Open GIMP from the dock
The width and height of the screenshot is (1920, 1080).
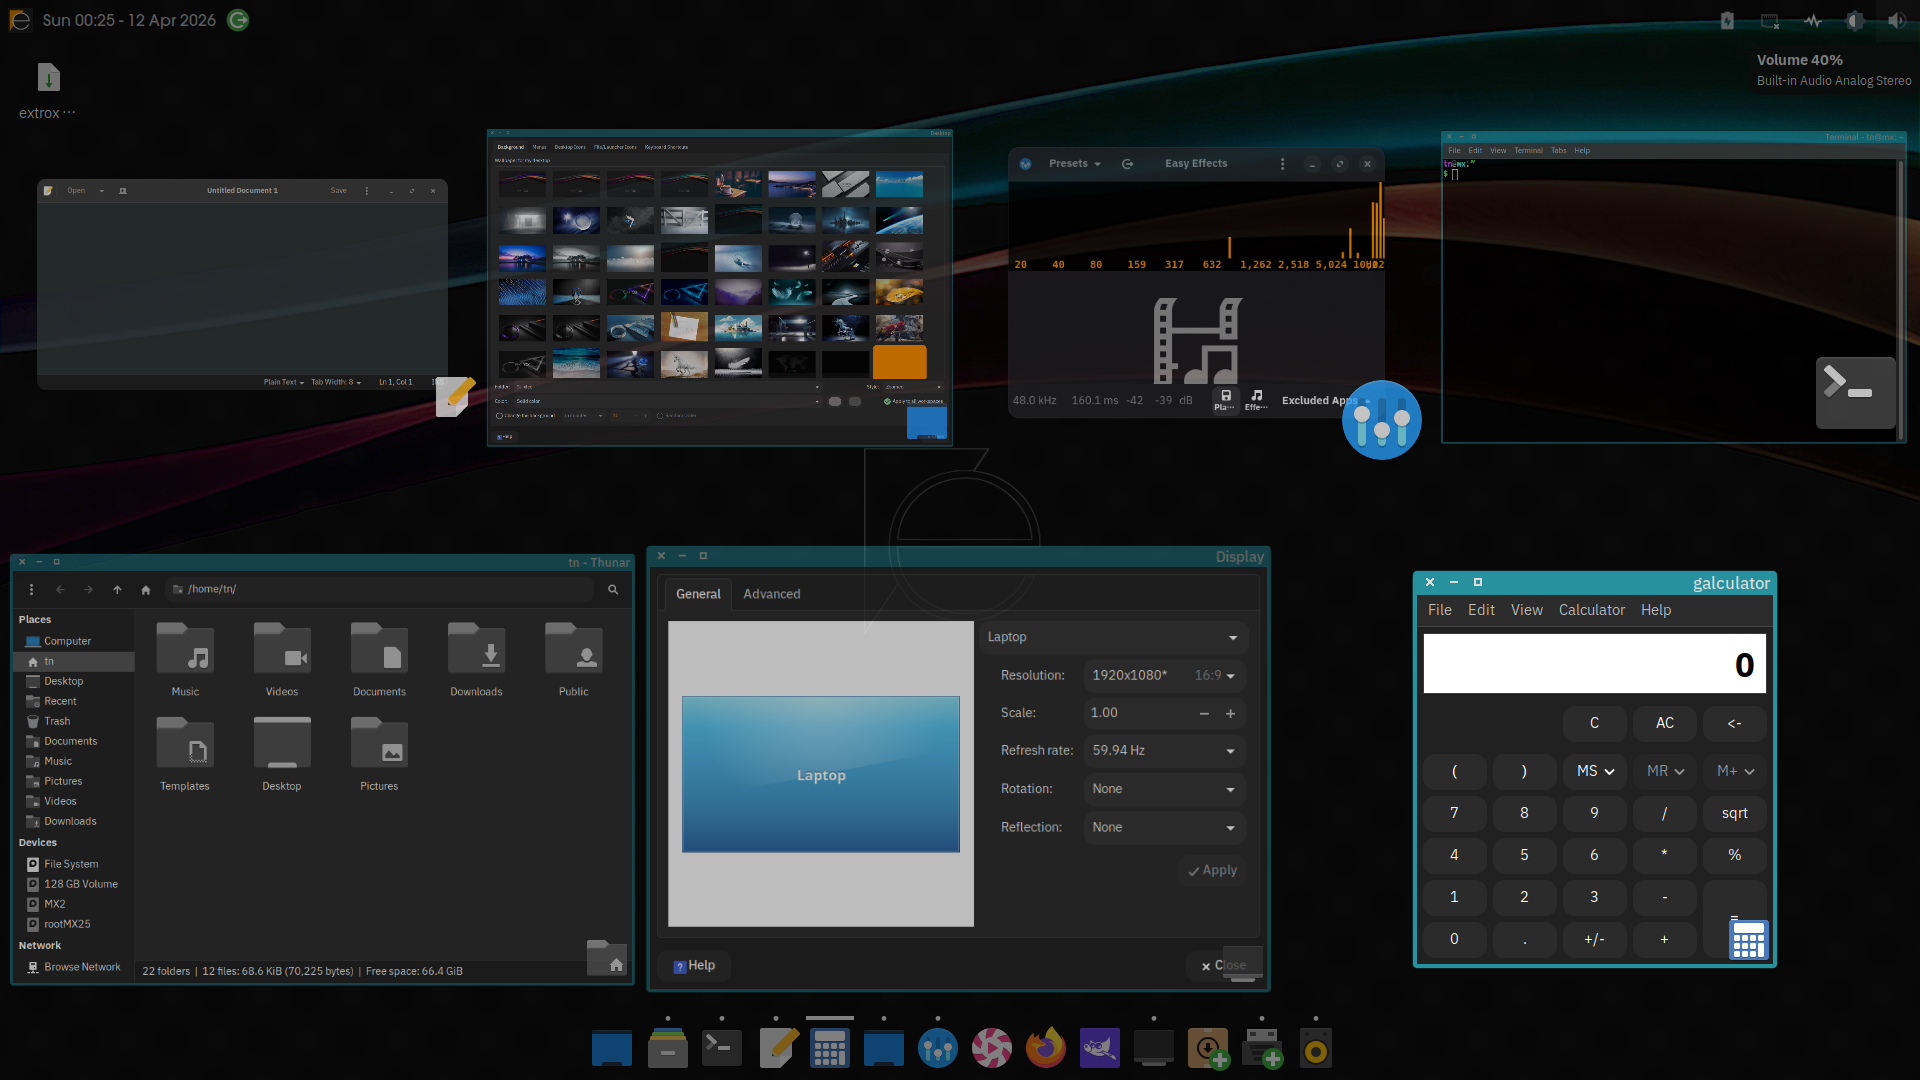coord(1099,1048)
